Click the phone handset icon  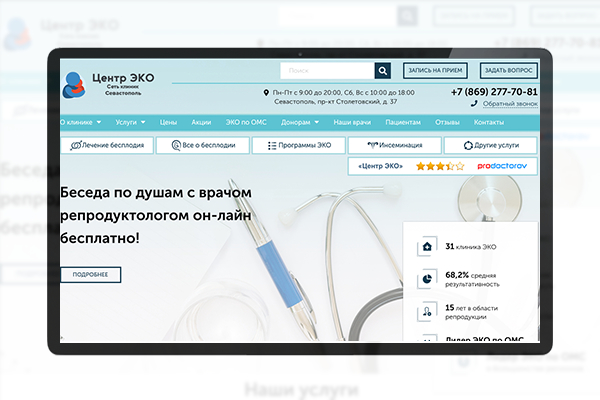(474, 103)
